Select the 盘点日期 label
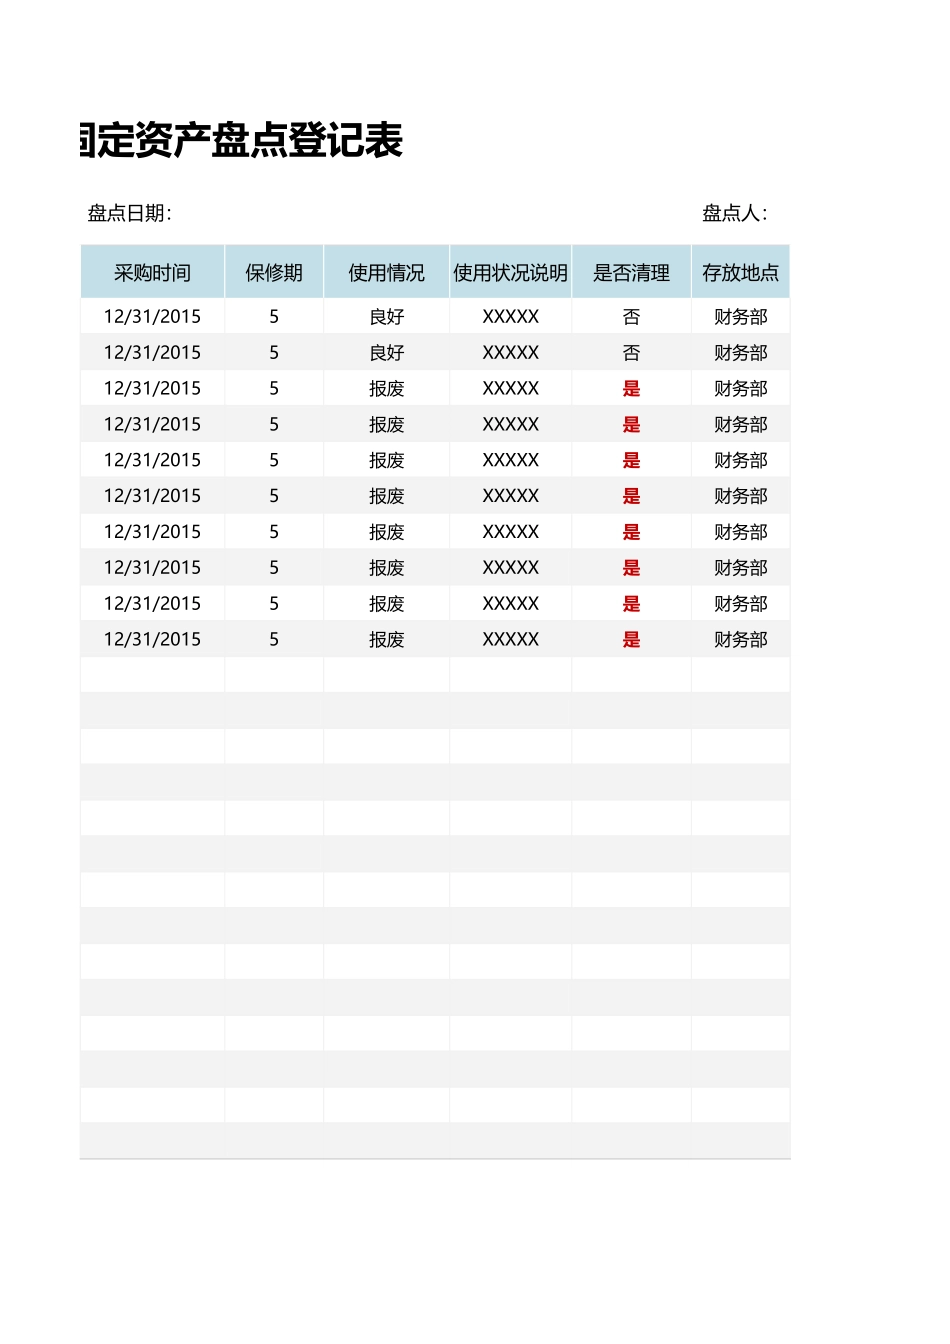950x1344 pixels. (130, 213)
